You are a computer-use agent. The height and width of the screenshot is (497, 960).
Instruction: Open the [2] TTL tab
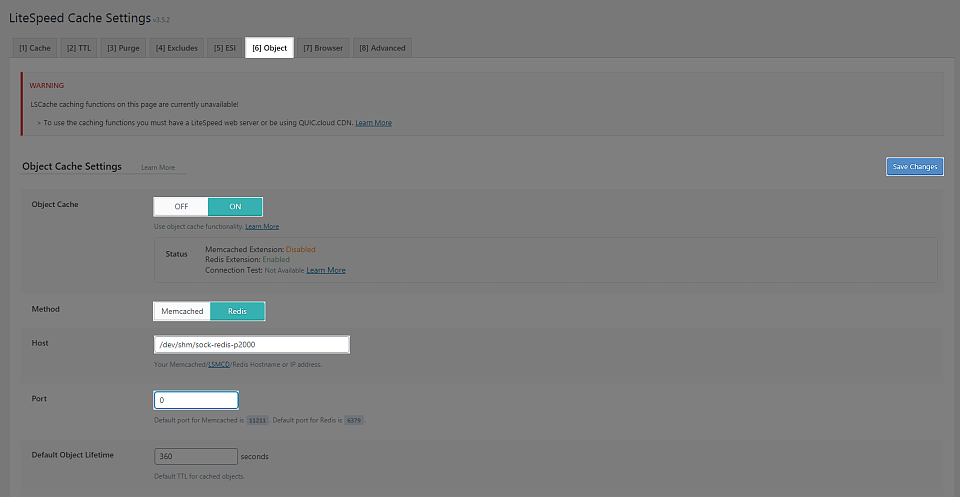tap(78, 48)
